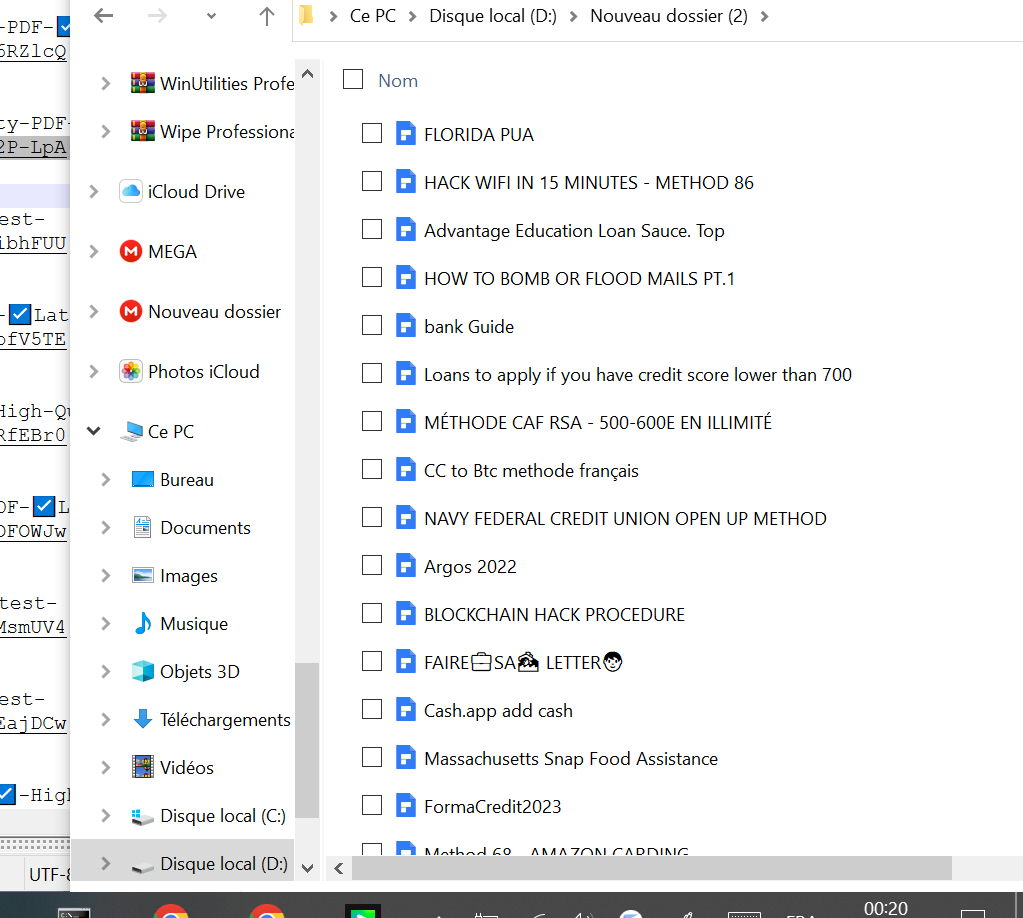Click the iCloud Drive cloud icon
The height and width of the screenshot is (918, 1023).
point(131,191)
